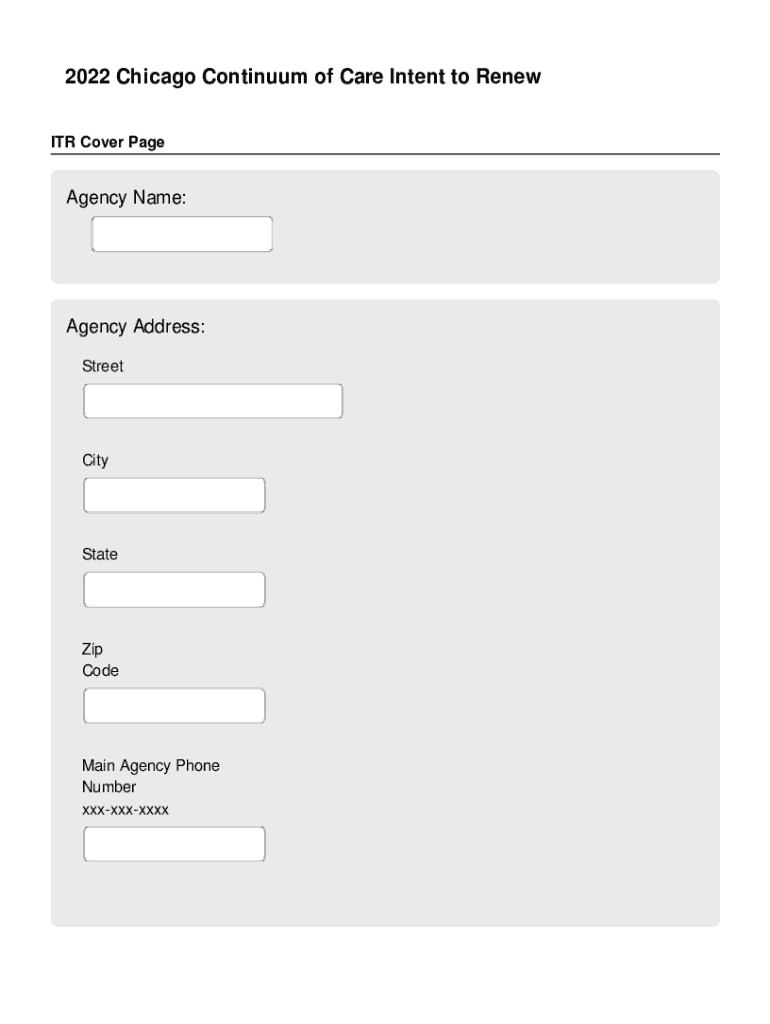
Task: Click the 'Zip' label text
Action: (x=92, y=650)
